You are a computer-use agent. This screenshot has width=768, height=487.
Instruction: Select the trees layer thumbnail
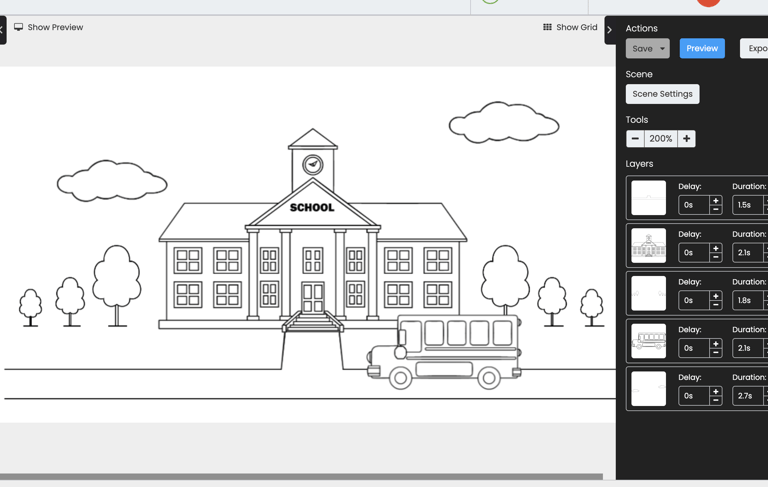coord(648,293)
